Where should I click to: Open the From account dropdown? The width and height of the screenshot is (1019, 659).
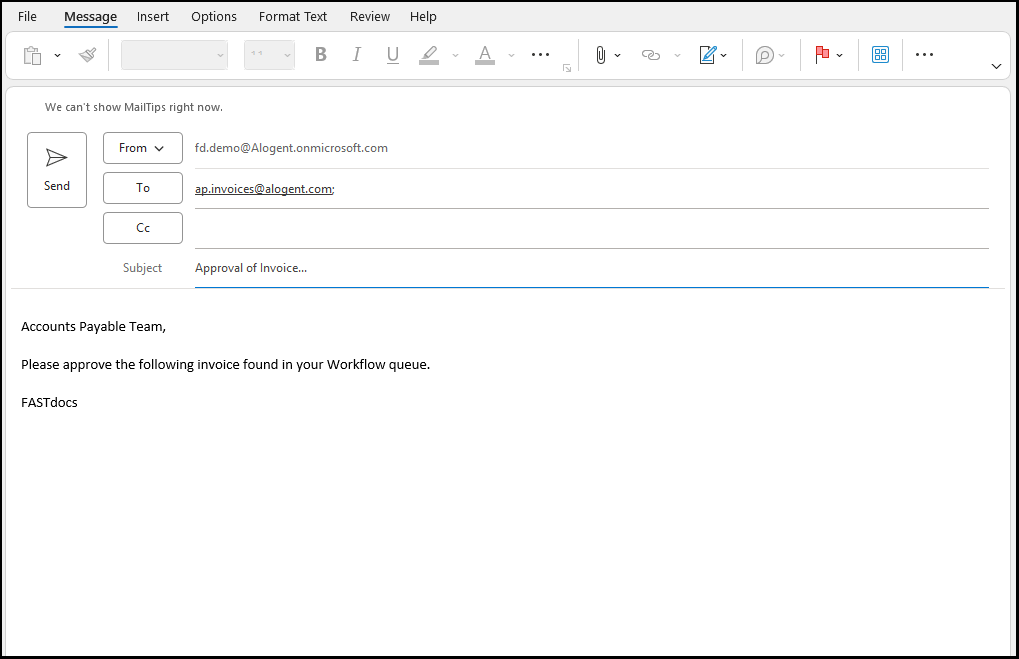142,148
